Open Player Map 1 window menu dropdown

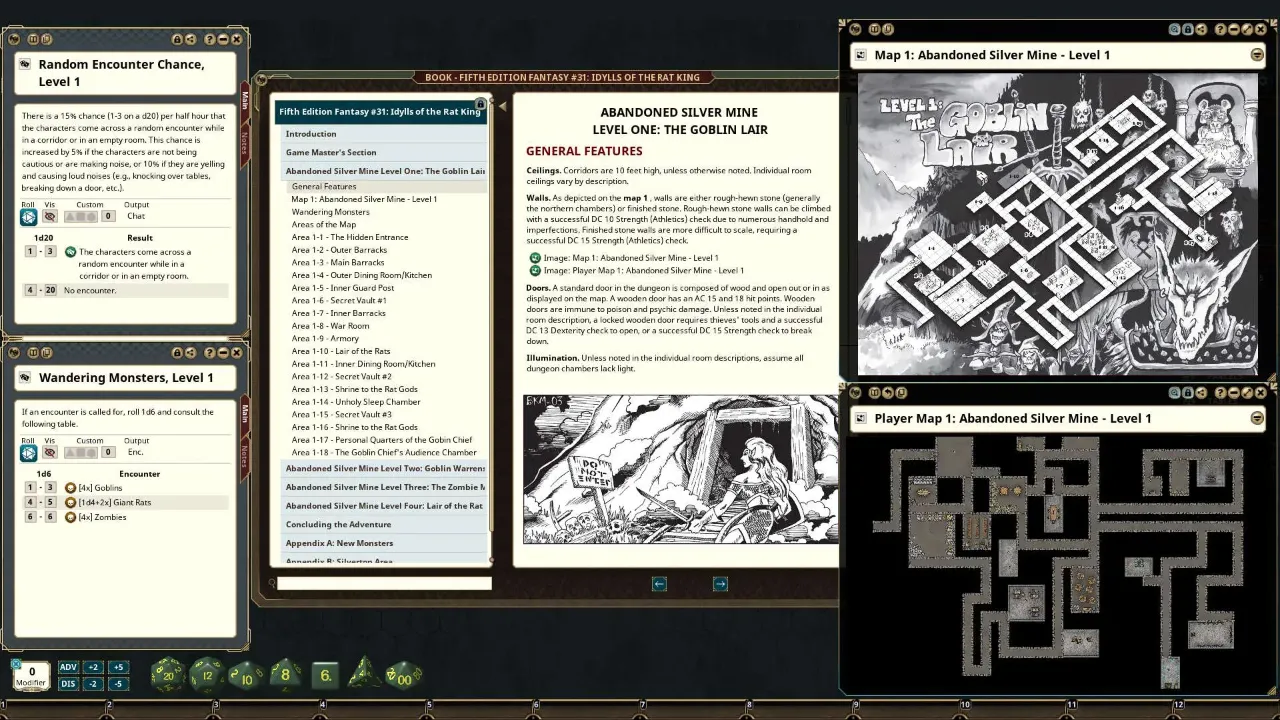1257,418
